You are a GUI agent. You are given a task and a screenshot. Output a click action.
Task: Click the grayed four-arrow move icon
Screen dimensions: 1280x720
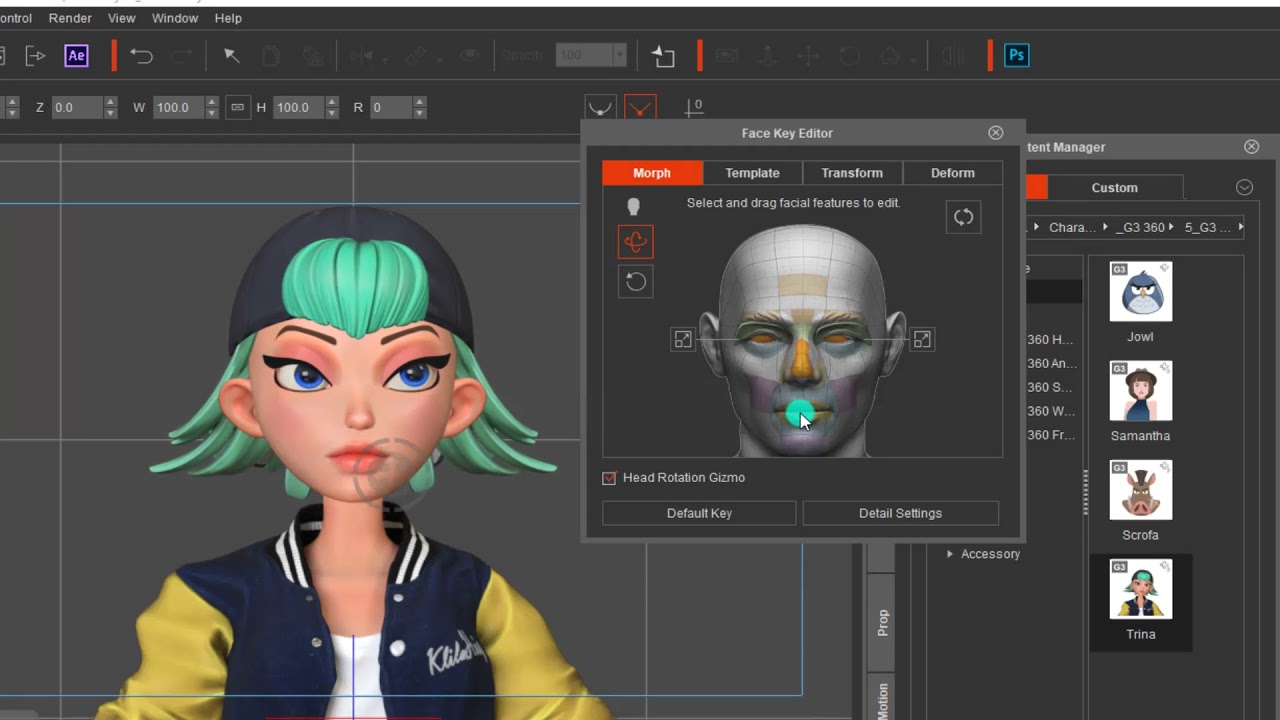pyautogui.click(x=808, y=56)
